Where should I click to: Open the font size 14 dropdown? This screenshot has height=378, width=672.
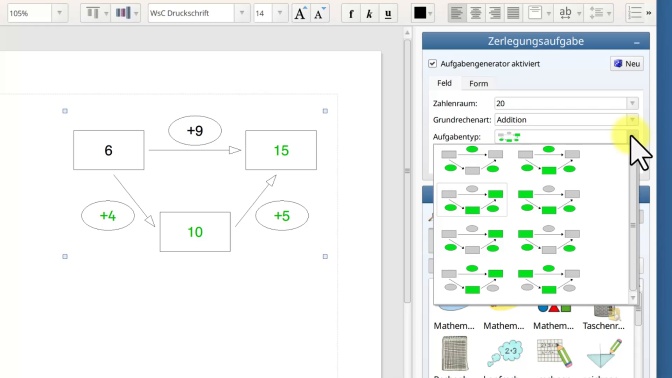coord(280,13)
